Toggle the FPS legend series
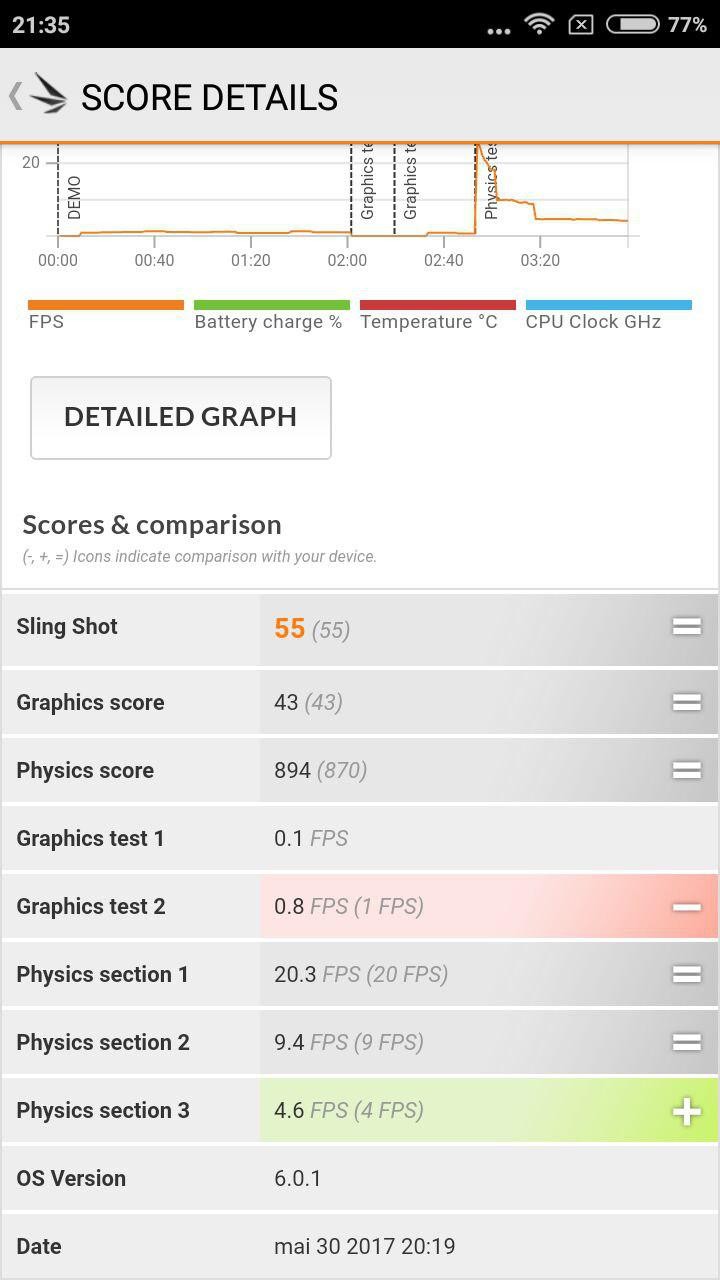Image resolution: width=720 pixels, height=1280 pixels. 105,314
